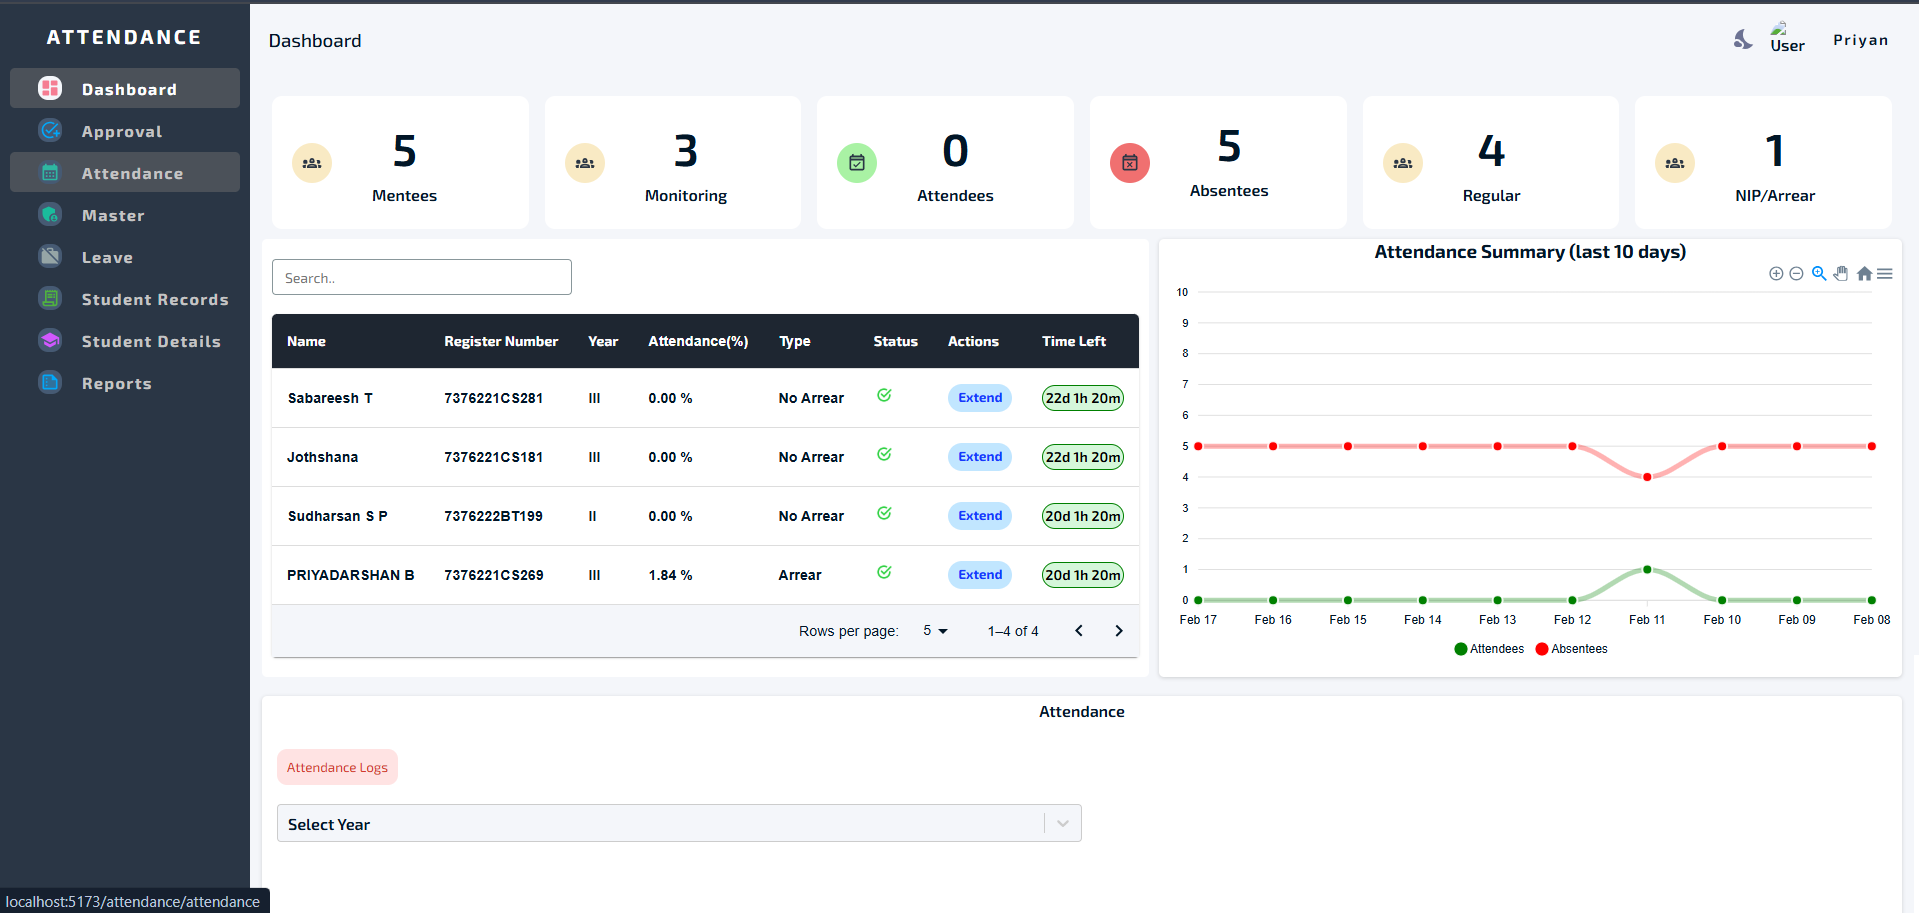Click the Student Records sidebar icon

[x=50, y=298]
